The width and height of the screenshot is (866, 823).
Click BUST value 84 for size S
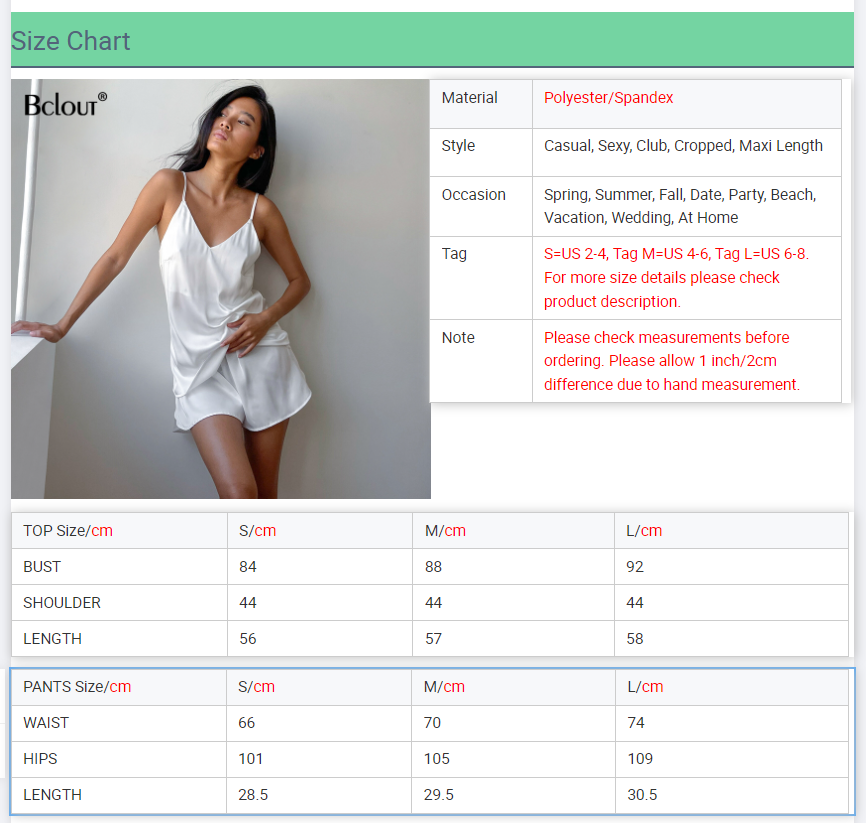click(248, 567)
